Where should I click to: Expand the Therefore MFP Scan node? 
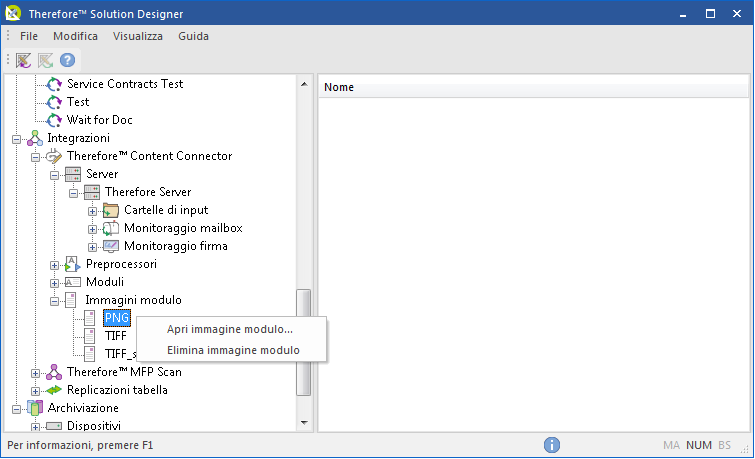(x=36, y=374)
